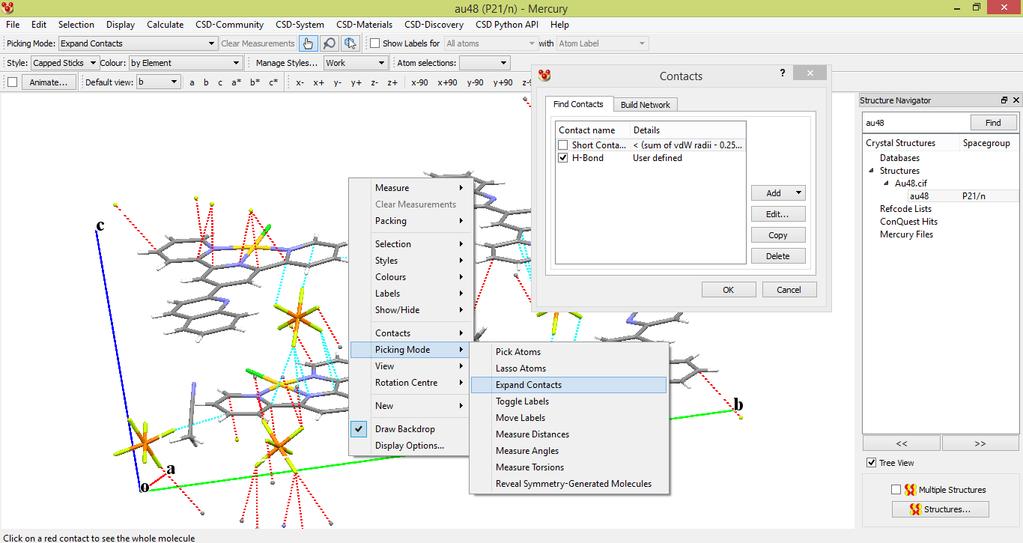Rotate view with z- button
This screenshot has width=1023, height=543.
point(374,82)
